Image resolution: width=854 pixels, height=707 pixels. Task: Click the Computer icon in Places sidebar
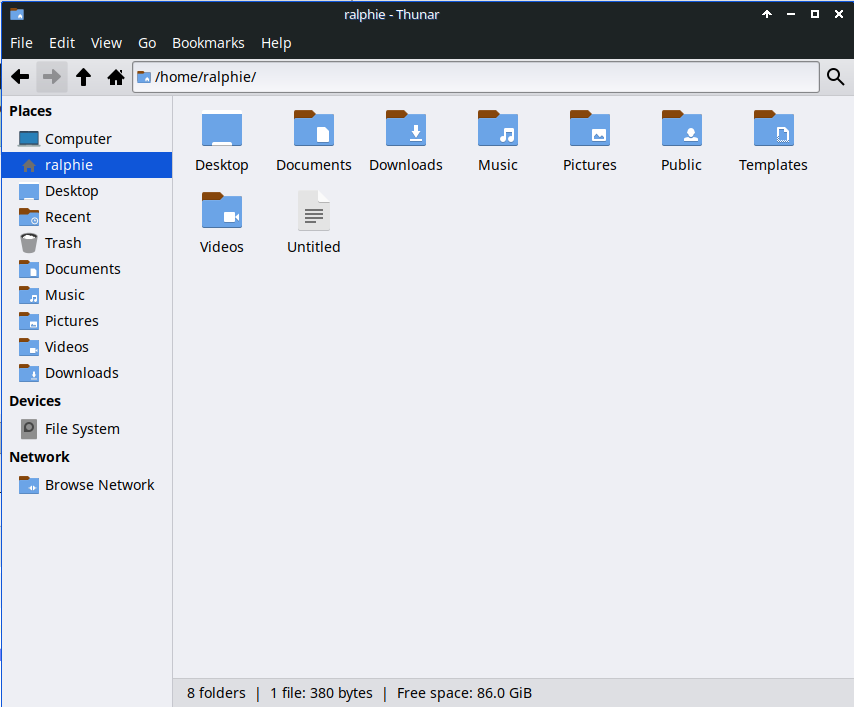click(28, 139)
